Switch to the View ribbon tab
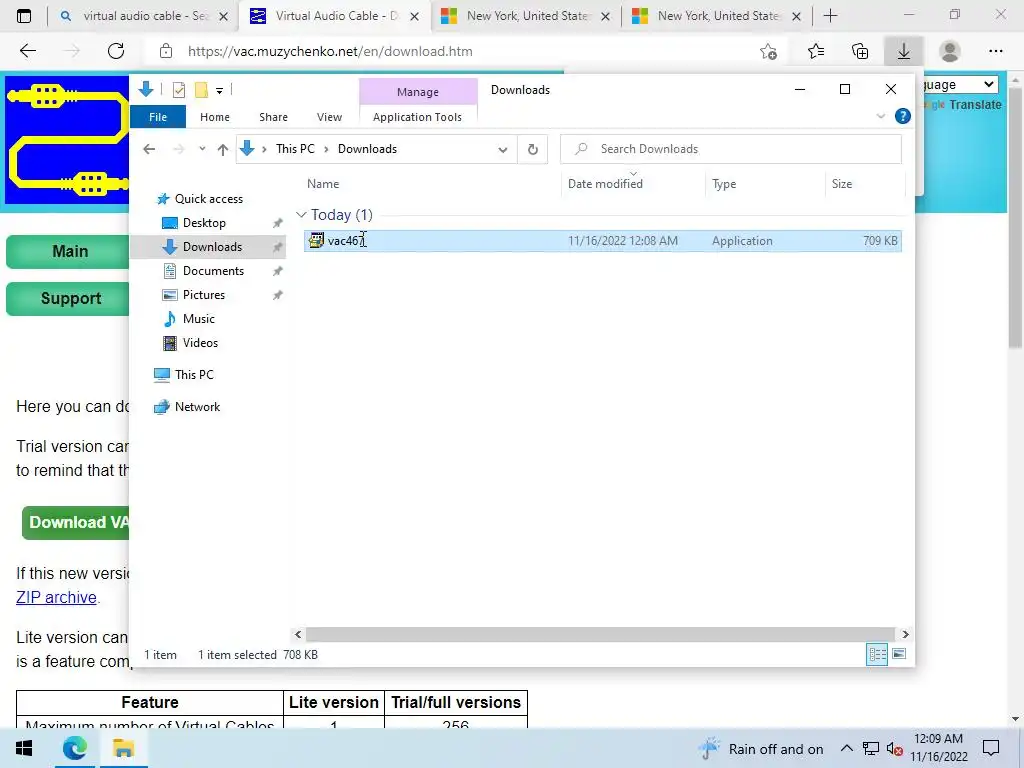The height and width of the screenshot is (768, 1024). [x=329, y=117]
